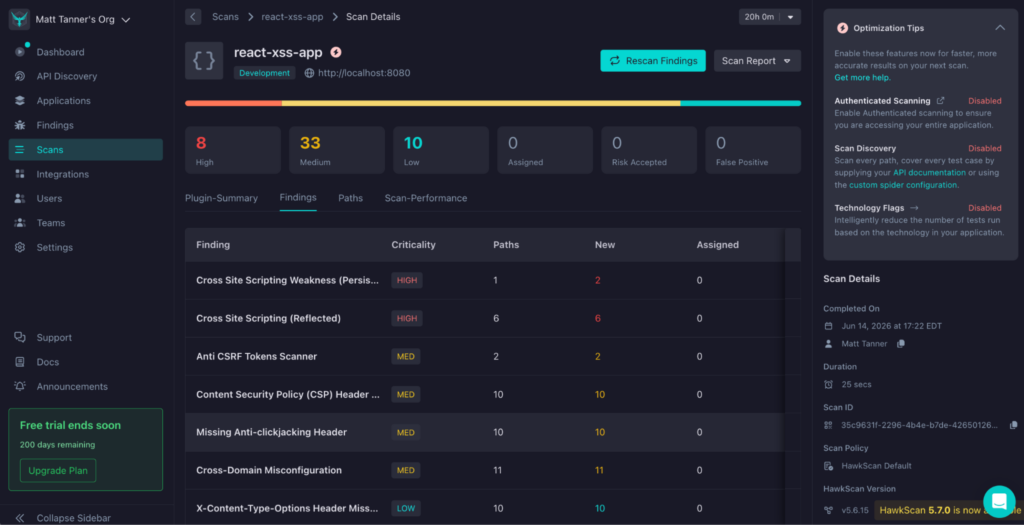Click the Development environment tag
Image resolution: width=1024 pixels, height=525 pixels.
pos(264,73)
